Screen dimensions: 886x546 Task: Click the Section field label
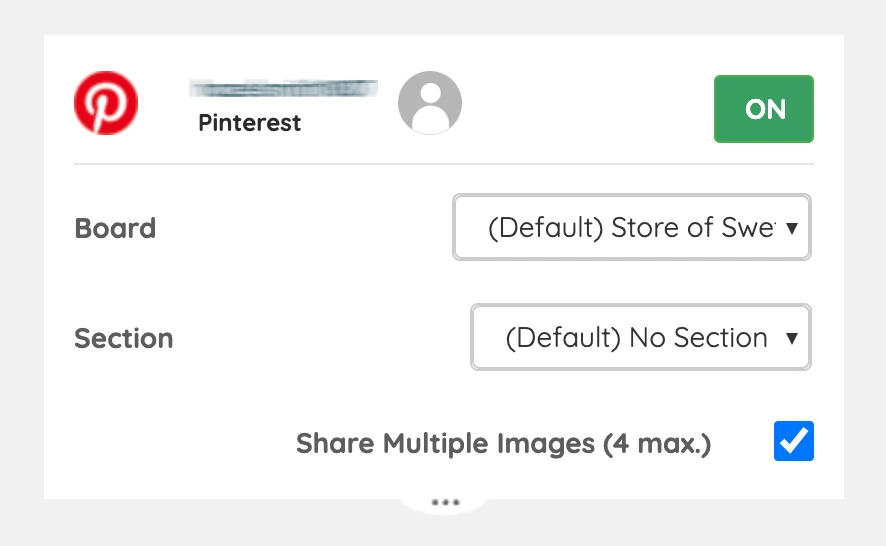(x=124, y=338)
